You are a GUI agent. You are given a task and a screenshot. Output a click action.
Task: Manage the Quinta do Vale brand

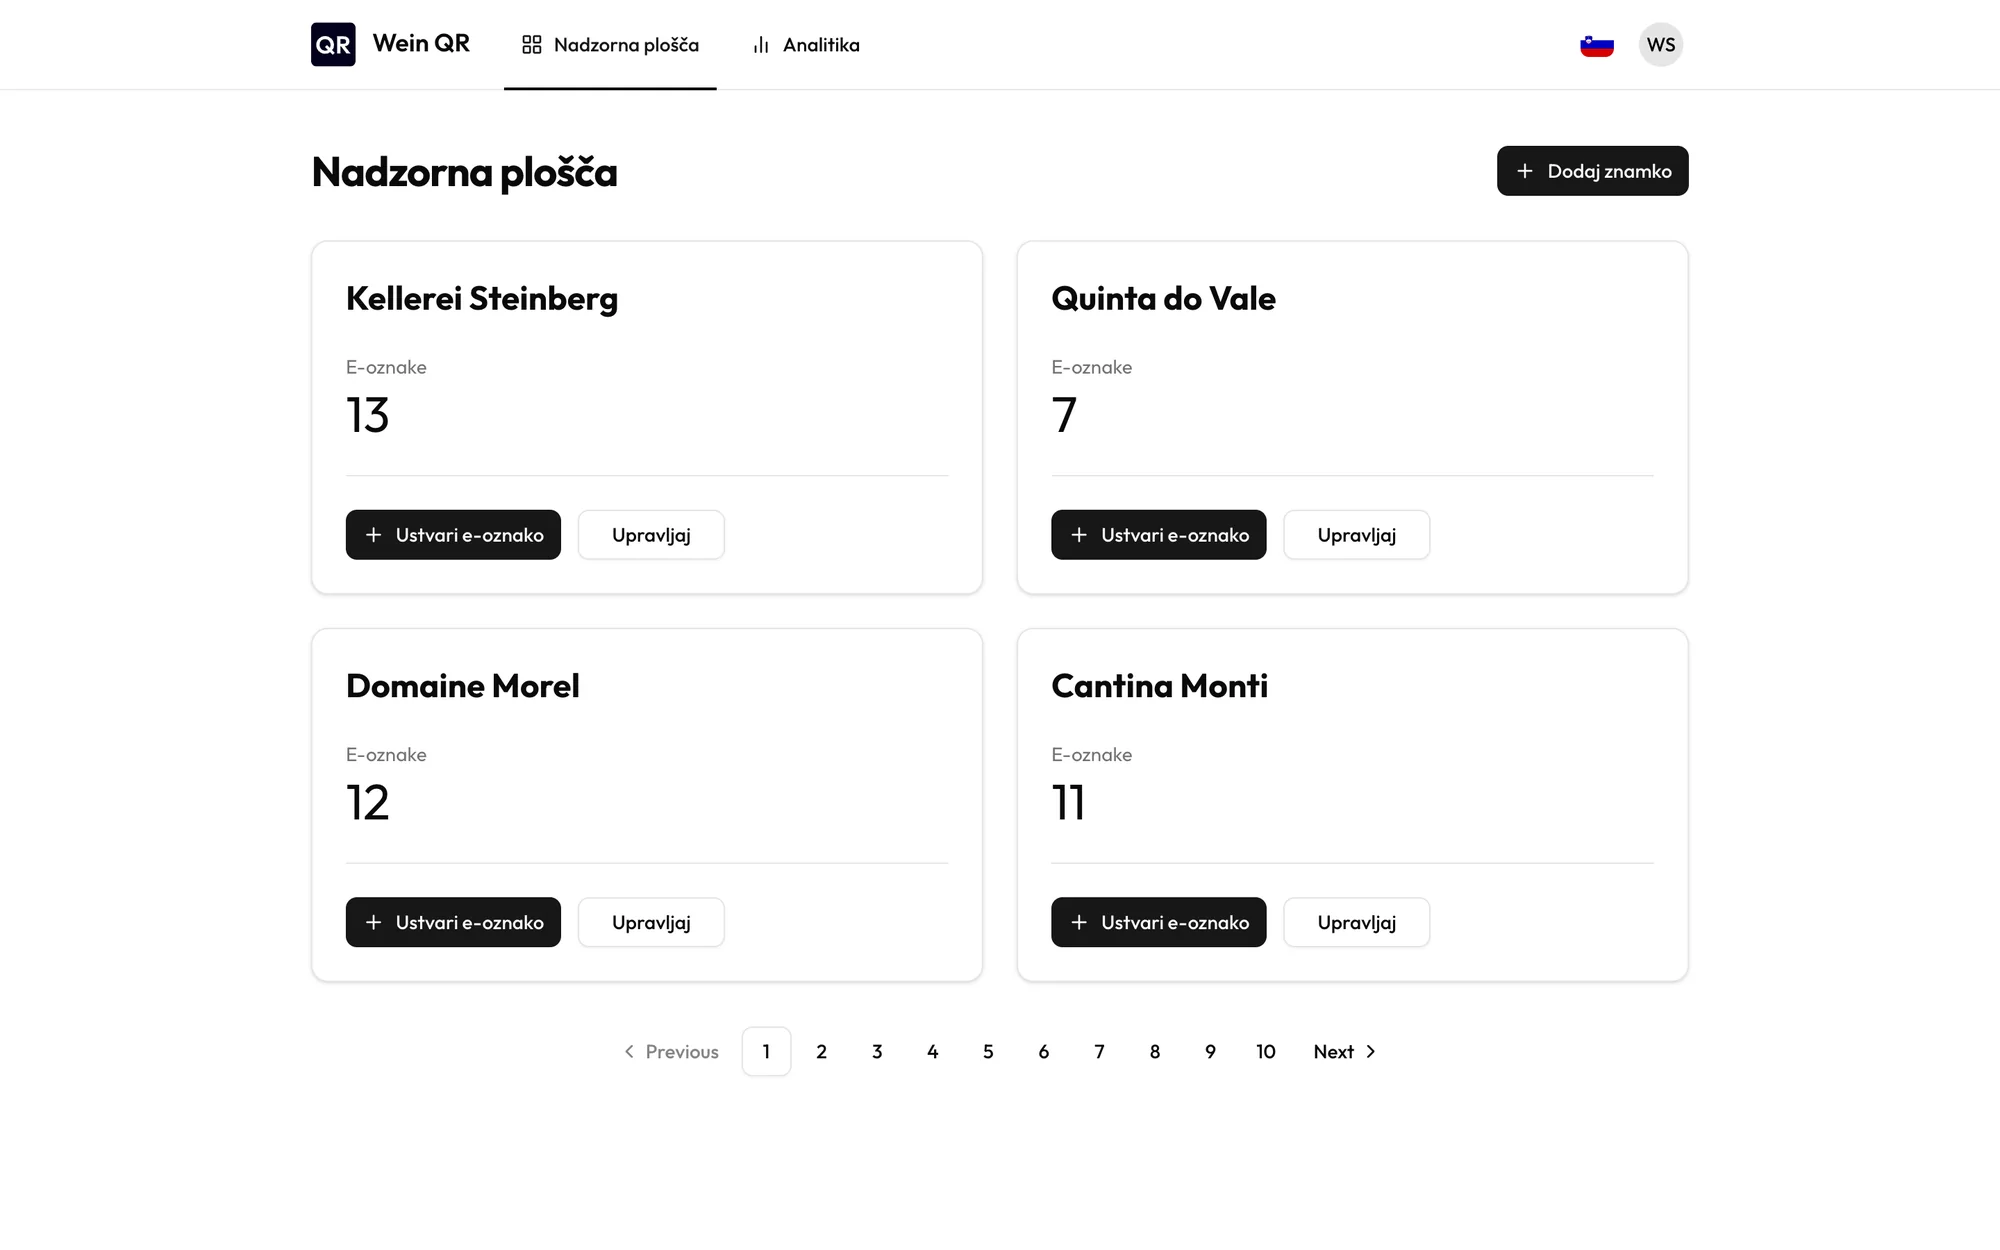click(1356, 535)
